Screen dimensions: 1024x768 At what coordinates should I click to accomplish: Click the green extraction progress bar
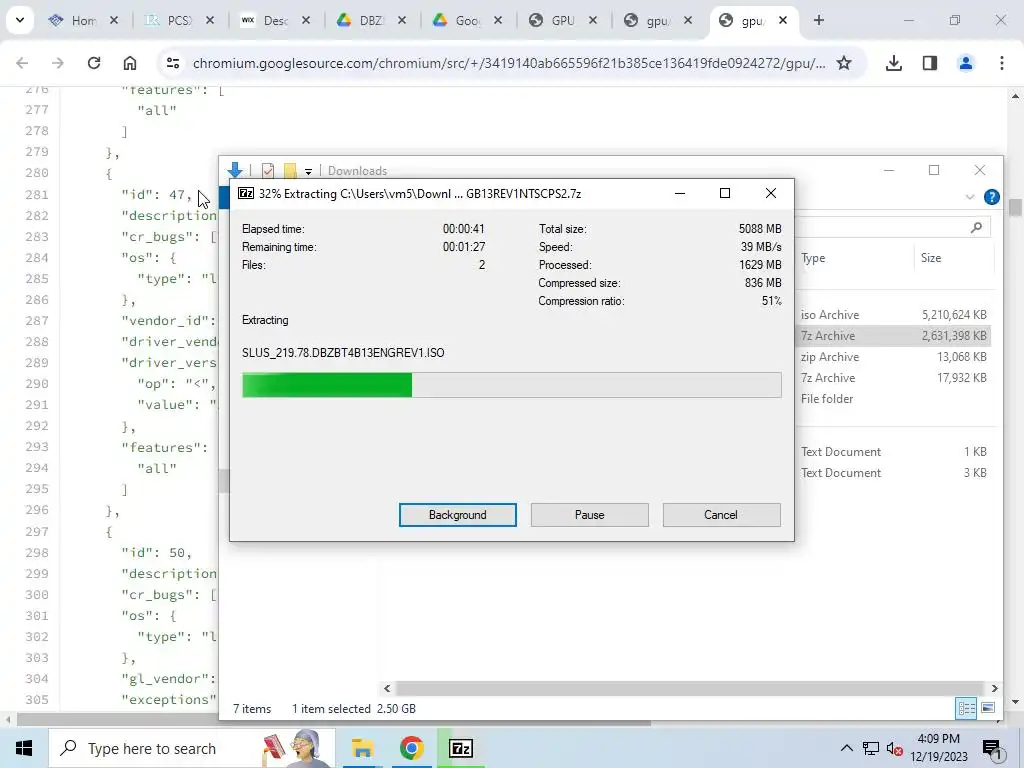[x=511, y=385]
